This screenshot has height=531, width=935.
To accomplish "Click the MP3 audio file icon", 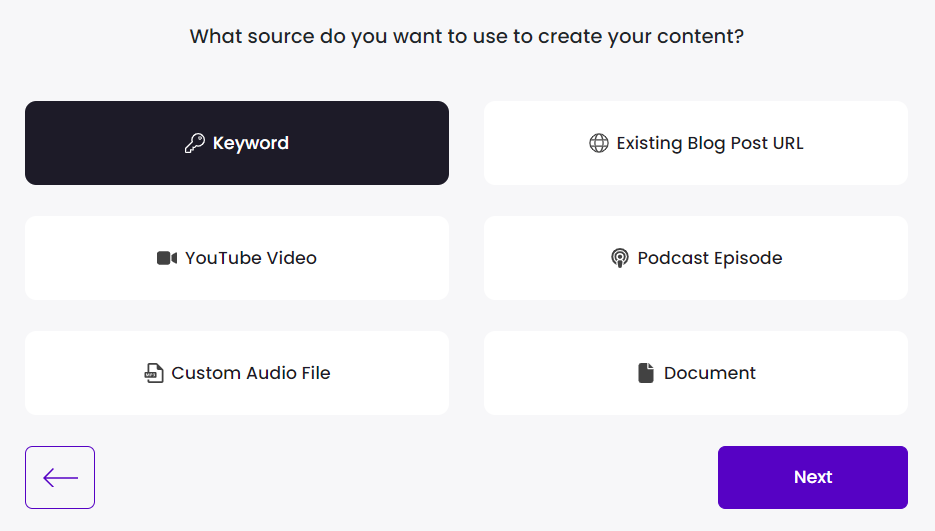I will pos(153,373).
